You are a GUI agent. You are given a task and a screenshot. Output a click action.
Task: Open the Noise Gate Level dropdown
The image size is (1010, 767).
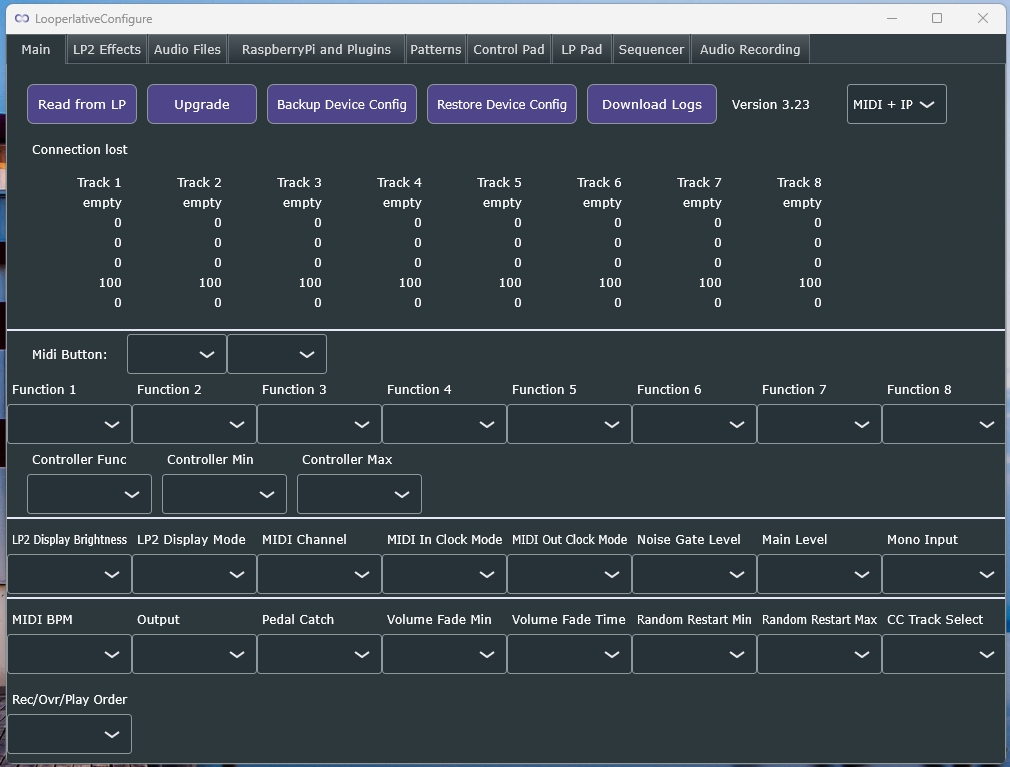(694, 574)
